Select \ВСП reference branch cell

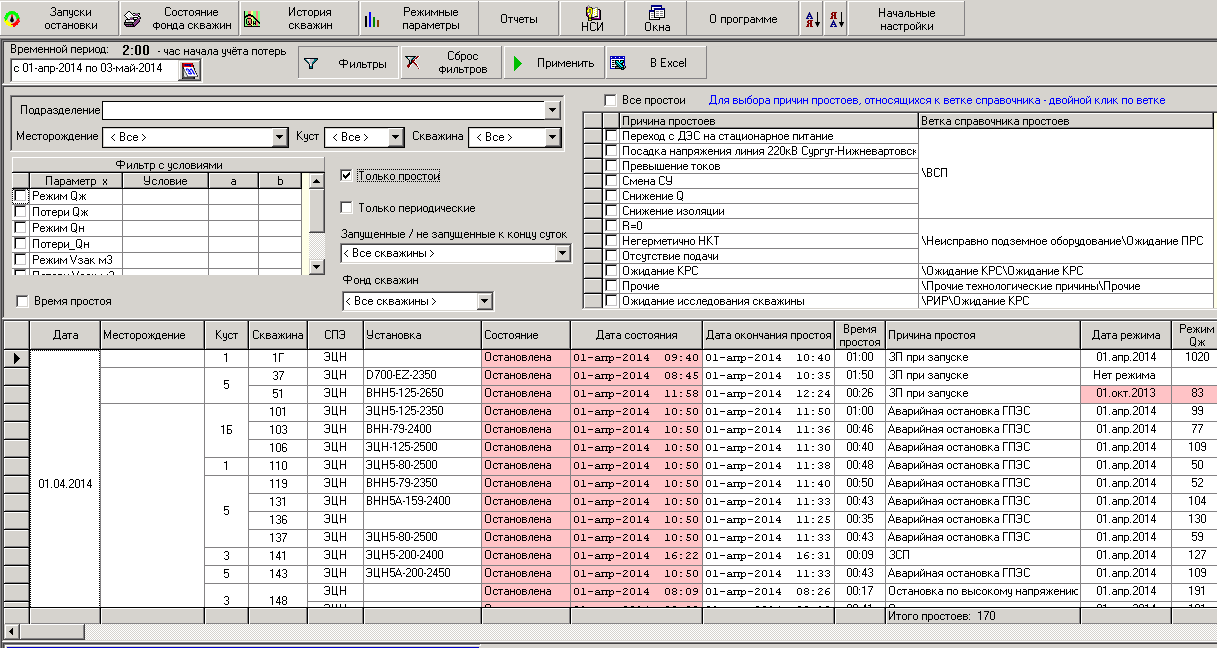pos(1067,173)
